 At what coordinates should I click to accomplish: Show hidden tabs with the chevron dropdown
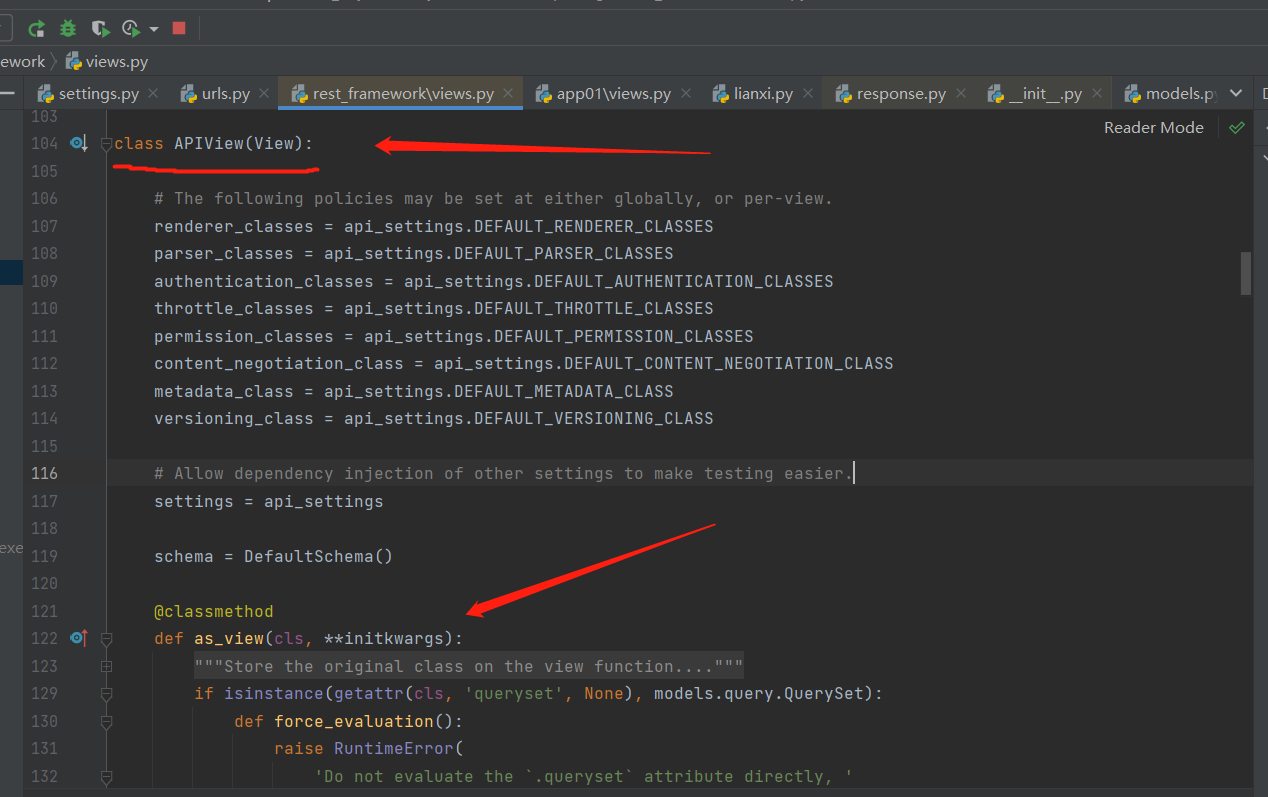tap(1236, 94)
